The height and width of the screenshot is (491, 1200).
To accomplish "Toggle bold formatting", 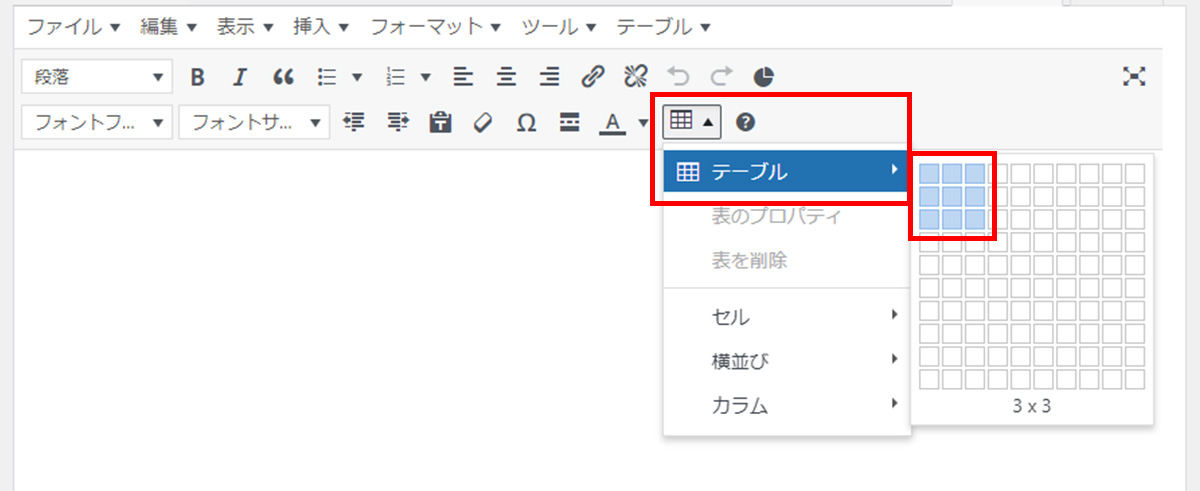I will (197, 76).
